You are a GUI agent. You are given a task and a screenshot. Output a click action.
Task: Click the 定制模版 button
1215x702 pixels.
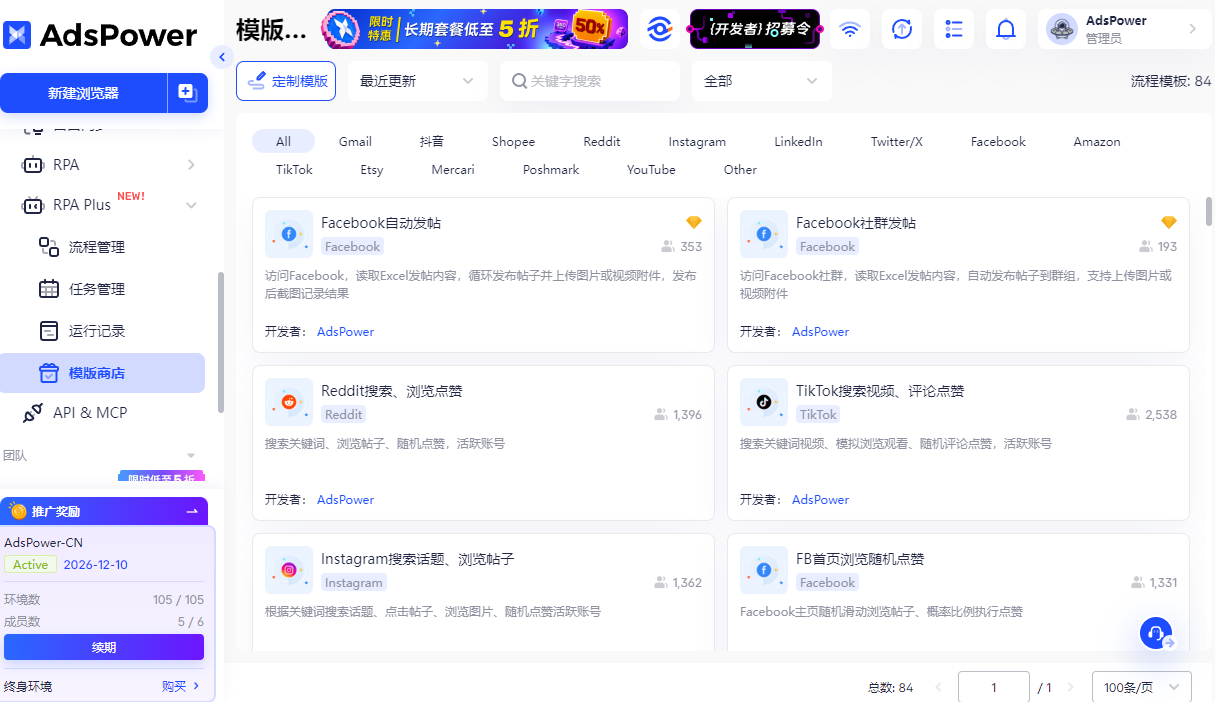tap(286, 81)
